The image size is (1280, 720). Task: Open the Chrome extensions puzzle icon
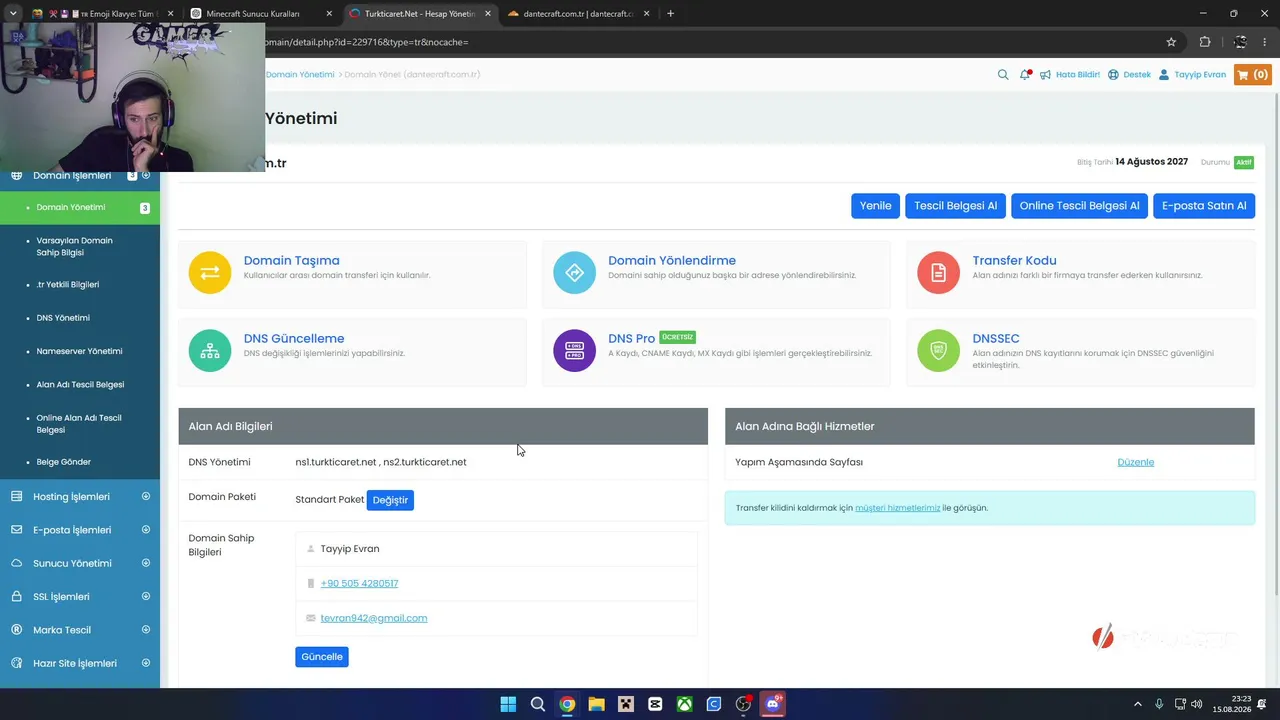[1205, 42]
